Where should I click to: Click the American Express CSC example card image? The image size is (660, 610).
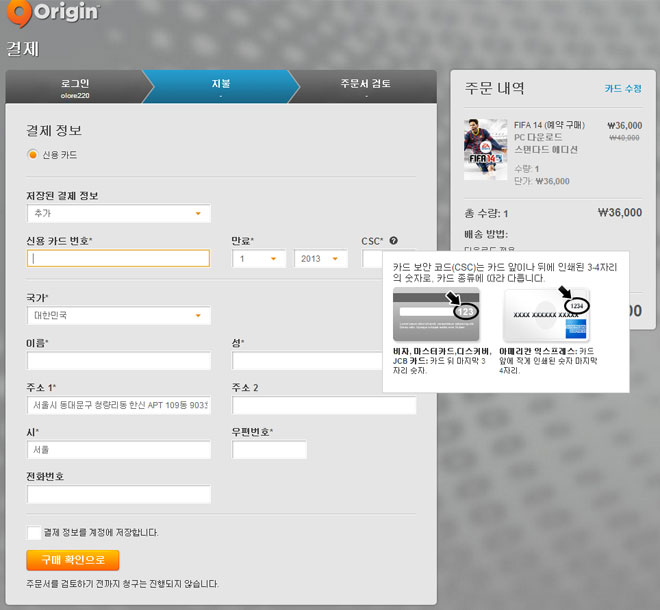click(x=546, y=315)
